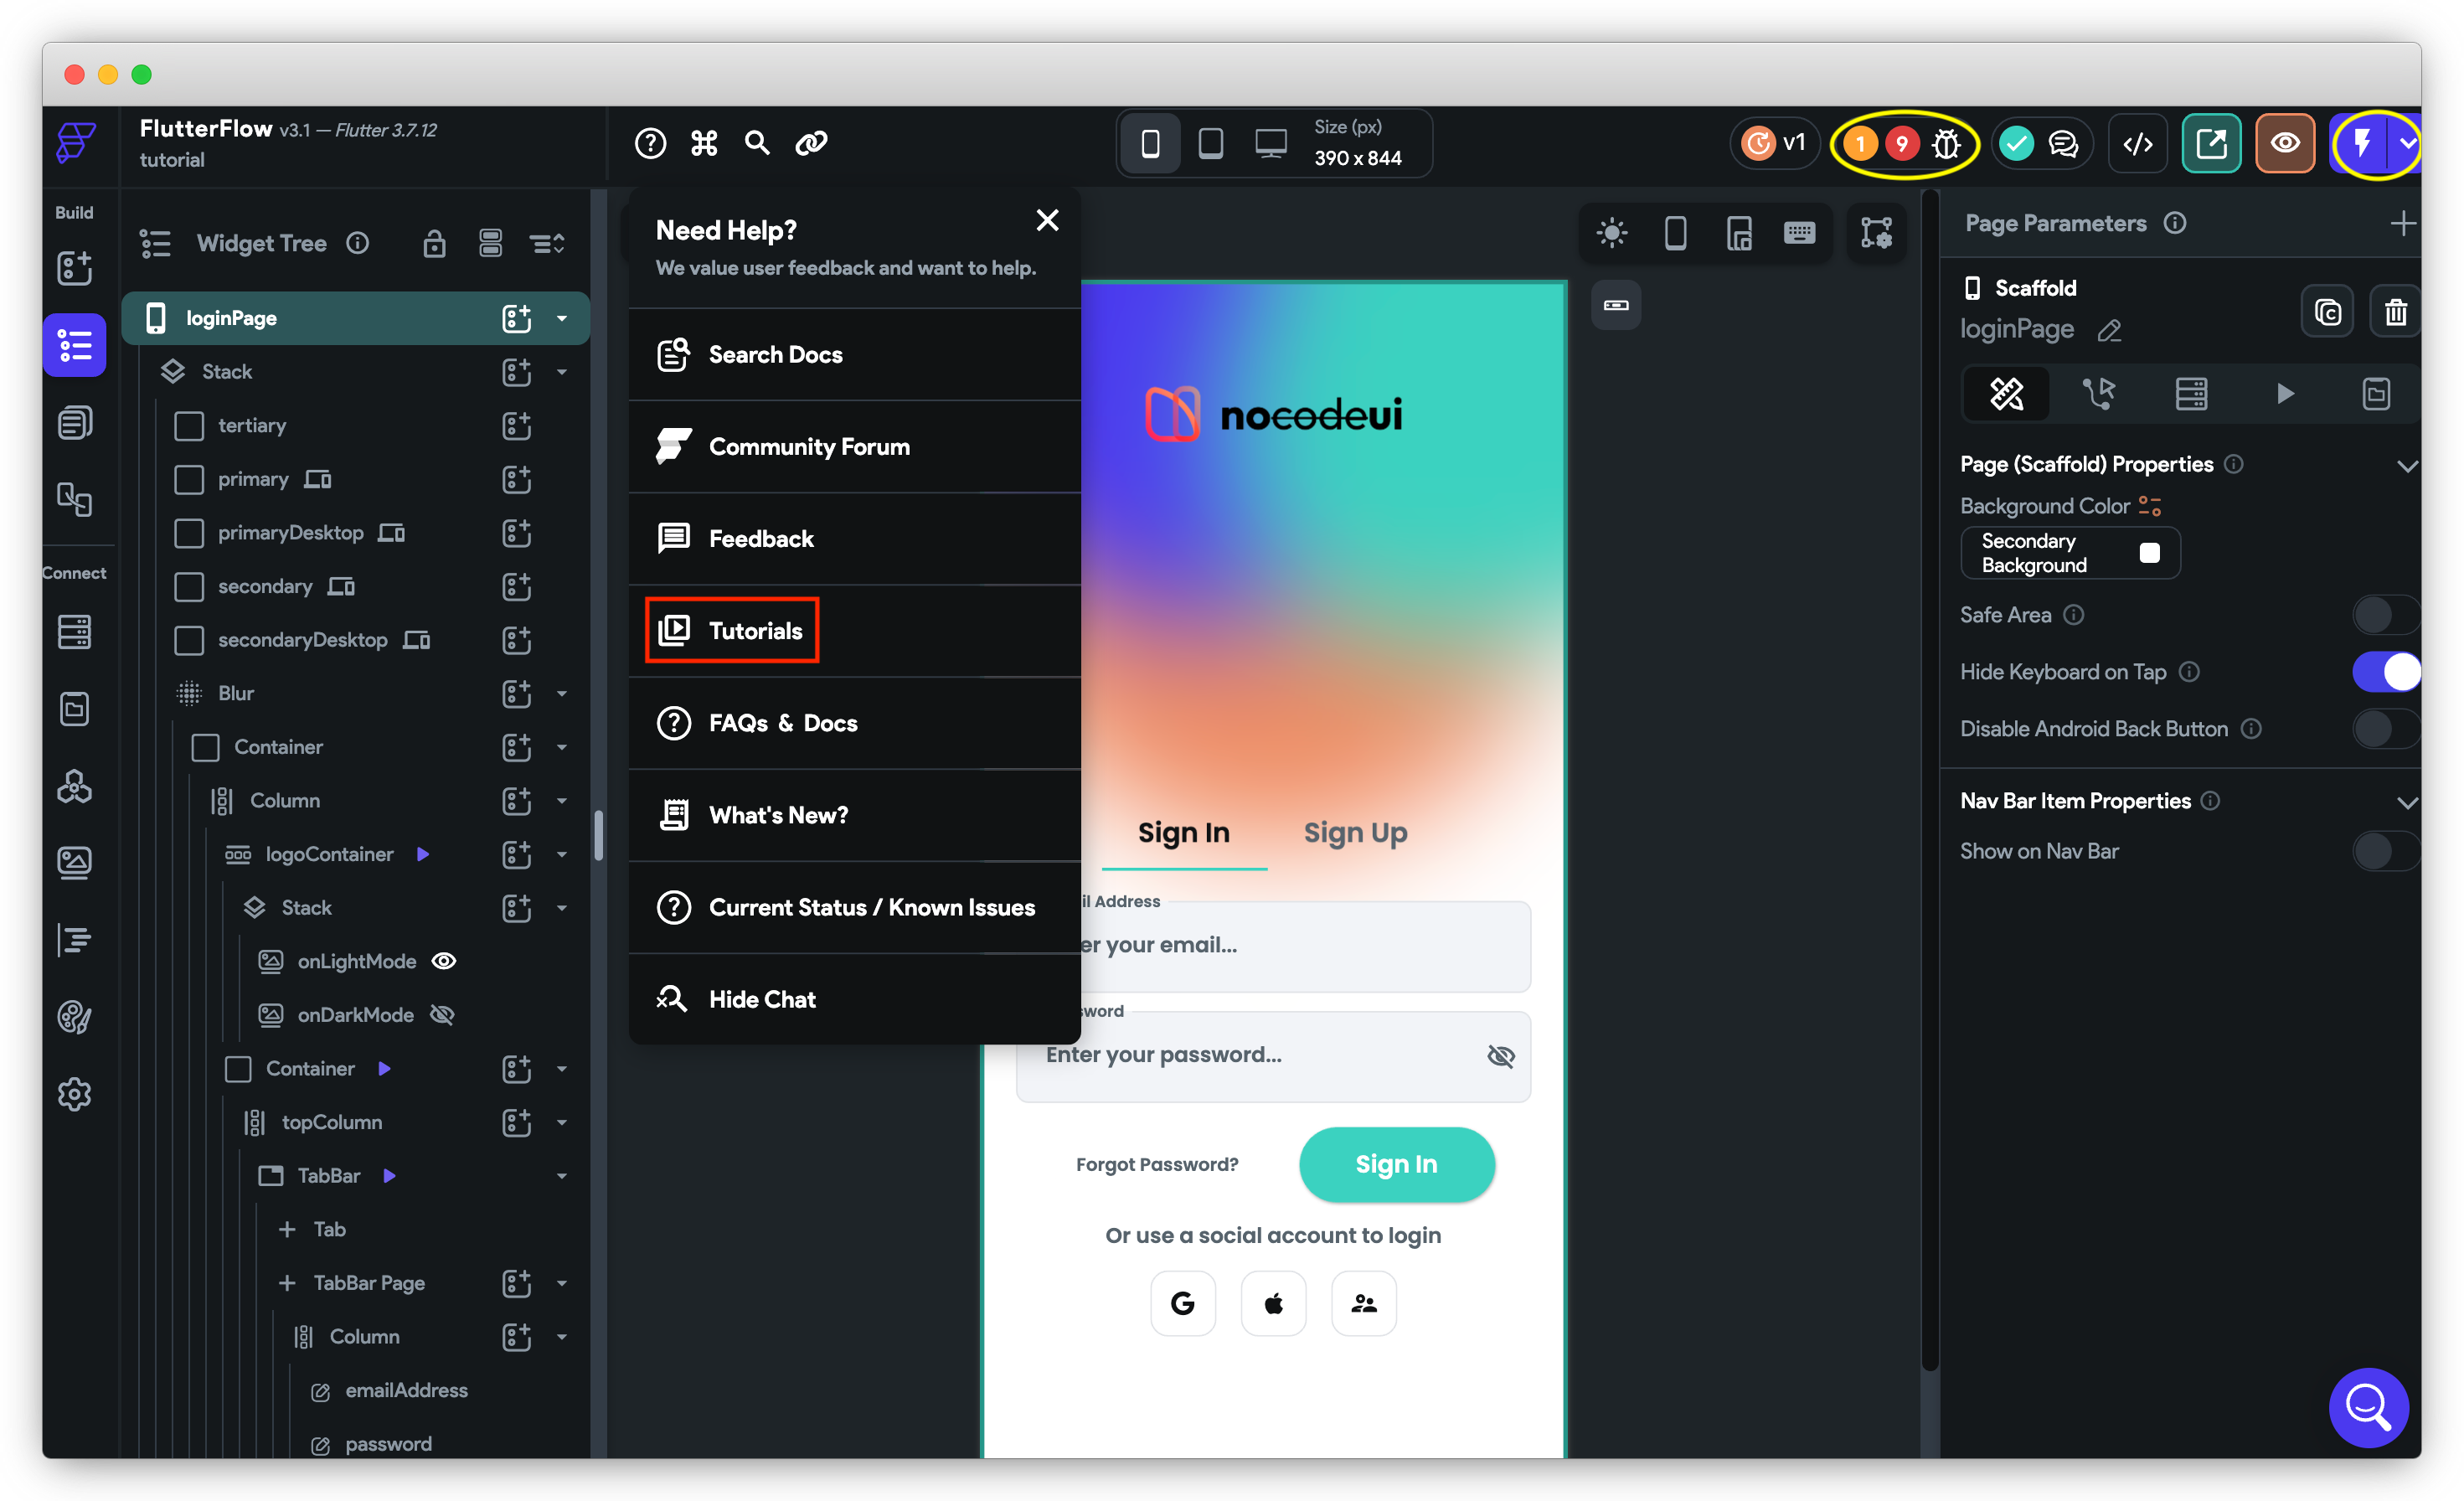Open FAQs & Docs entry

coord(854,723)
